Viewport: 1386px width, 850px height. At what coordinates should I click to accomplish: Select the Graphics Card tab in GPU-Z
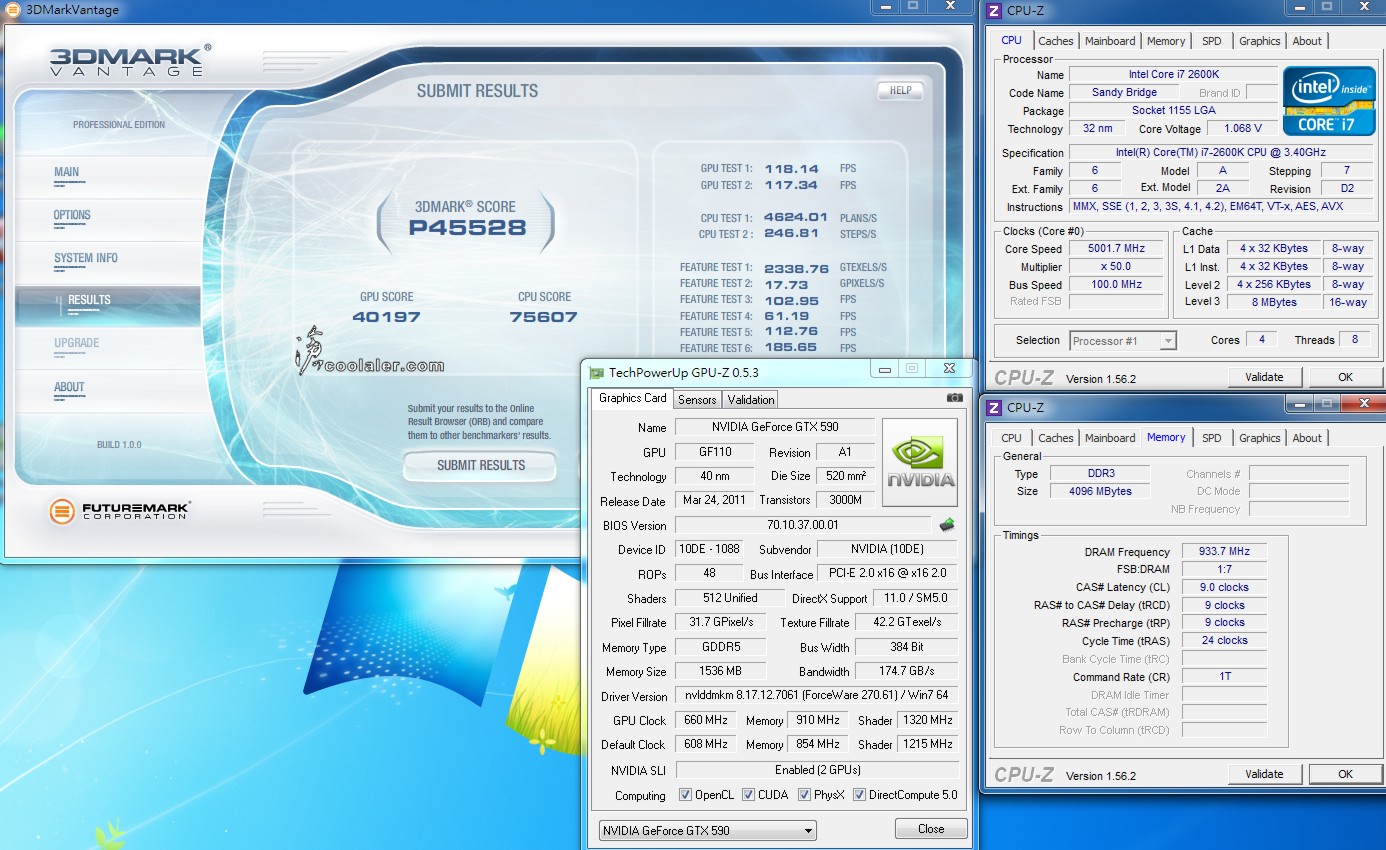pos(632,398)
